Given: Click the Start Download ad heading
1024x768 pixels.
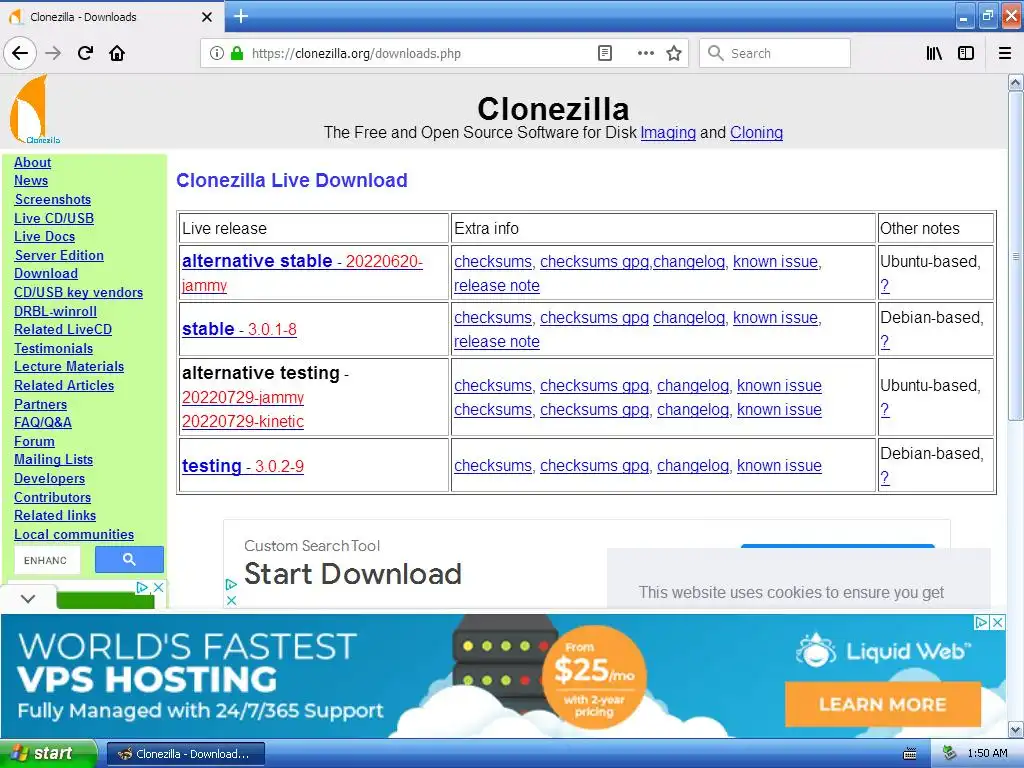Looking at the screenshot, I should (353, 574).
